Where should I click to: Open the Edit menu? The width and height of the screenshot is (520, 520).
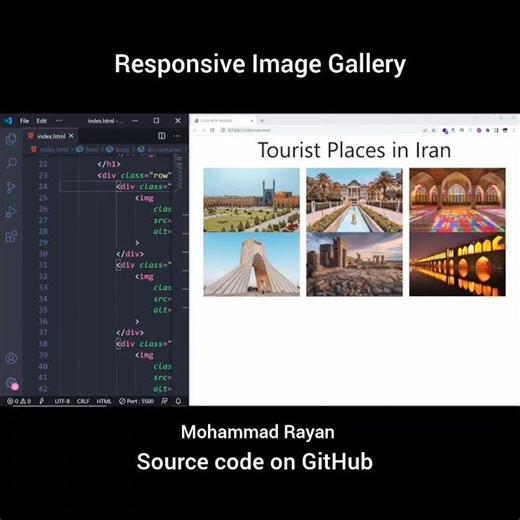coord(42,121)
